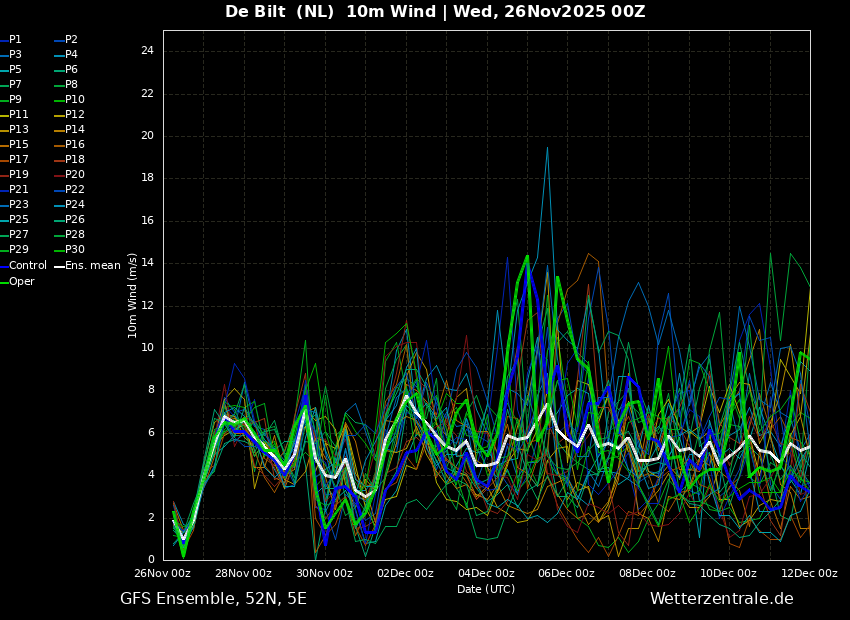Click the chart title De Bilt (NL)
Image resolution: width=850 pixels, height=620 pixels.
coord(279,11)
